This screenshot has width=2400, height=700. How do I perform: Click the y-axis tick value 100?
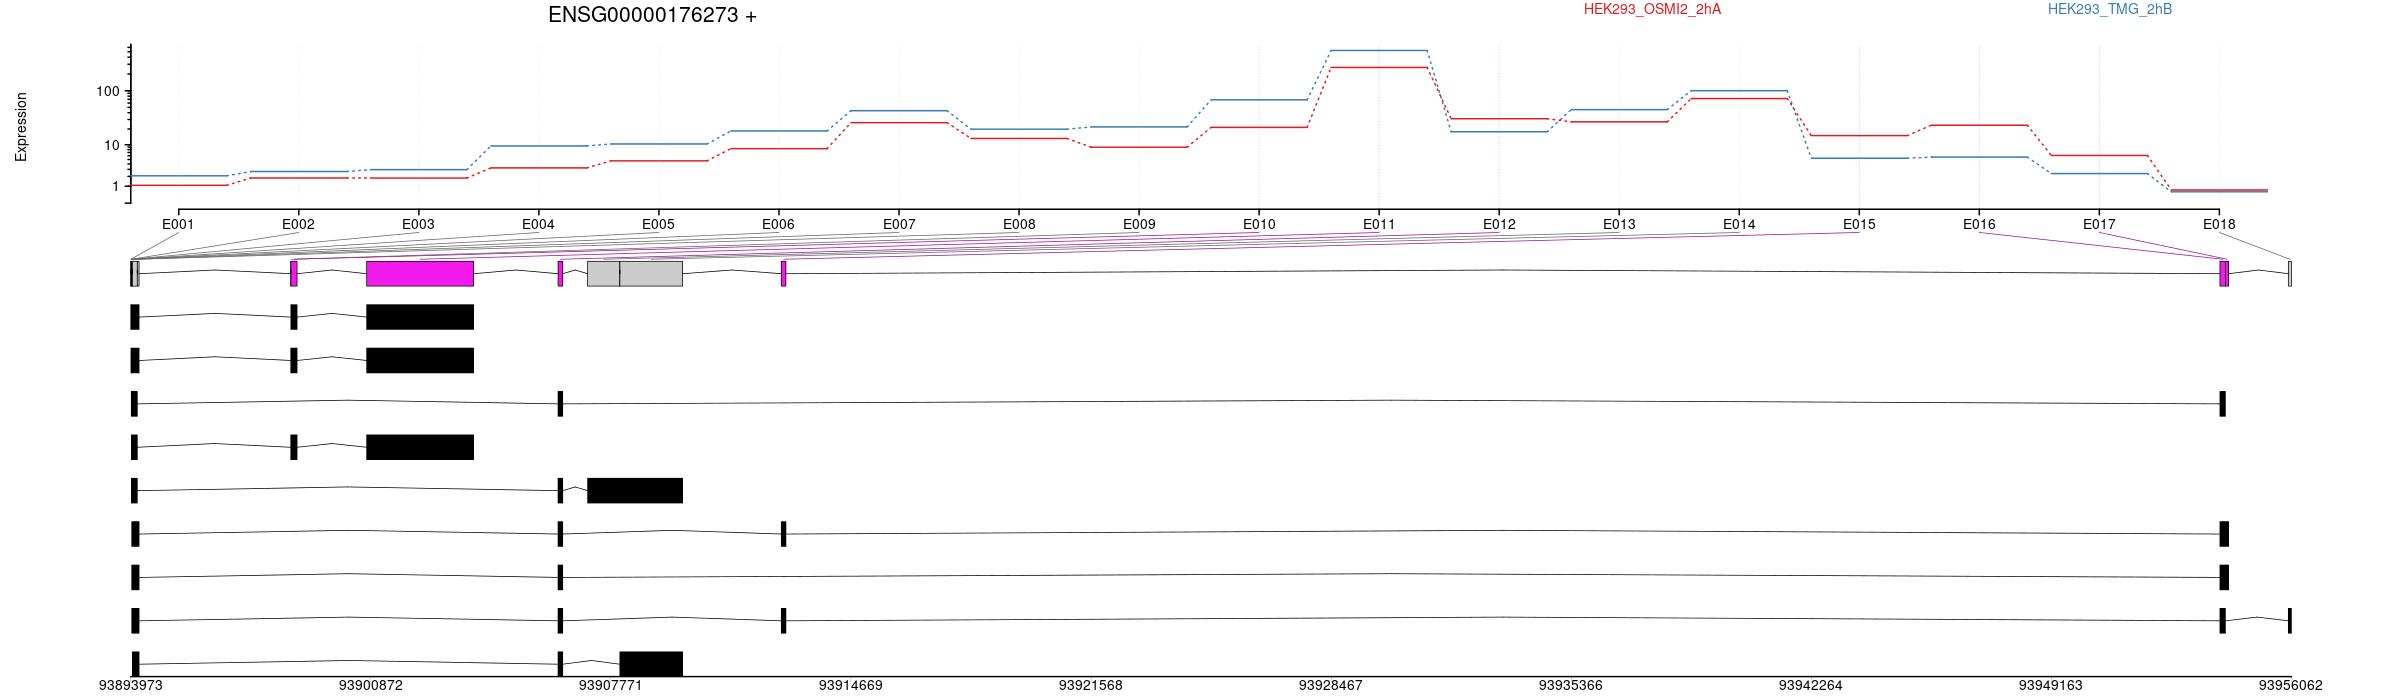click(x=108, y=91)
